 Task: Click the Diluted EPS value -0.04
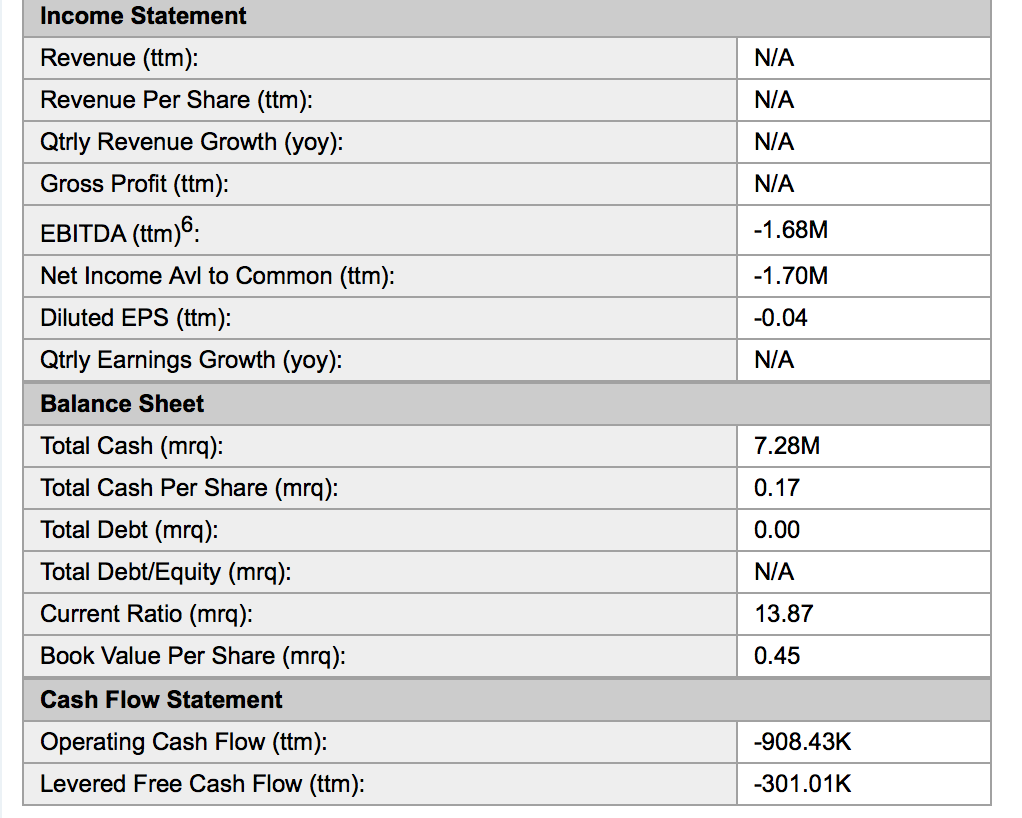(780, 318)
